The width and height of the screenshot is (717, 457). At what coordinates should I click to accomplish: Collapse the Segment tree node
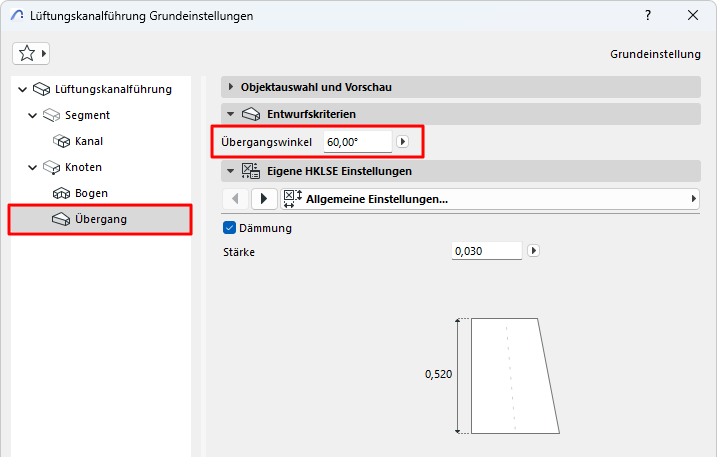click(32, 115)
